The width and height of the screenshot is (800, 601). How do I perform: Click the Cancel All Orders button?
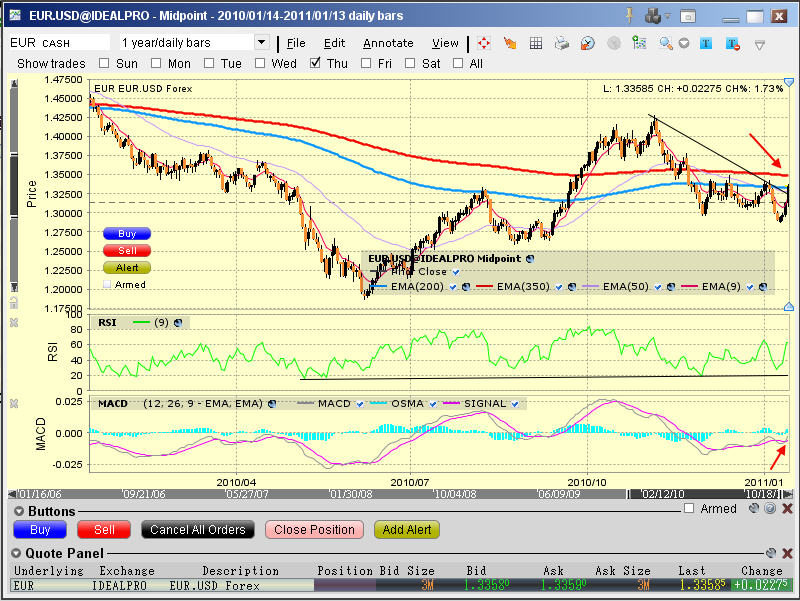coord(197,530)
